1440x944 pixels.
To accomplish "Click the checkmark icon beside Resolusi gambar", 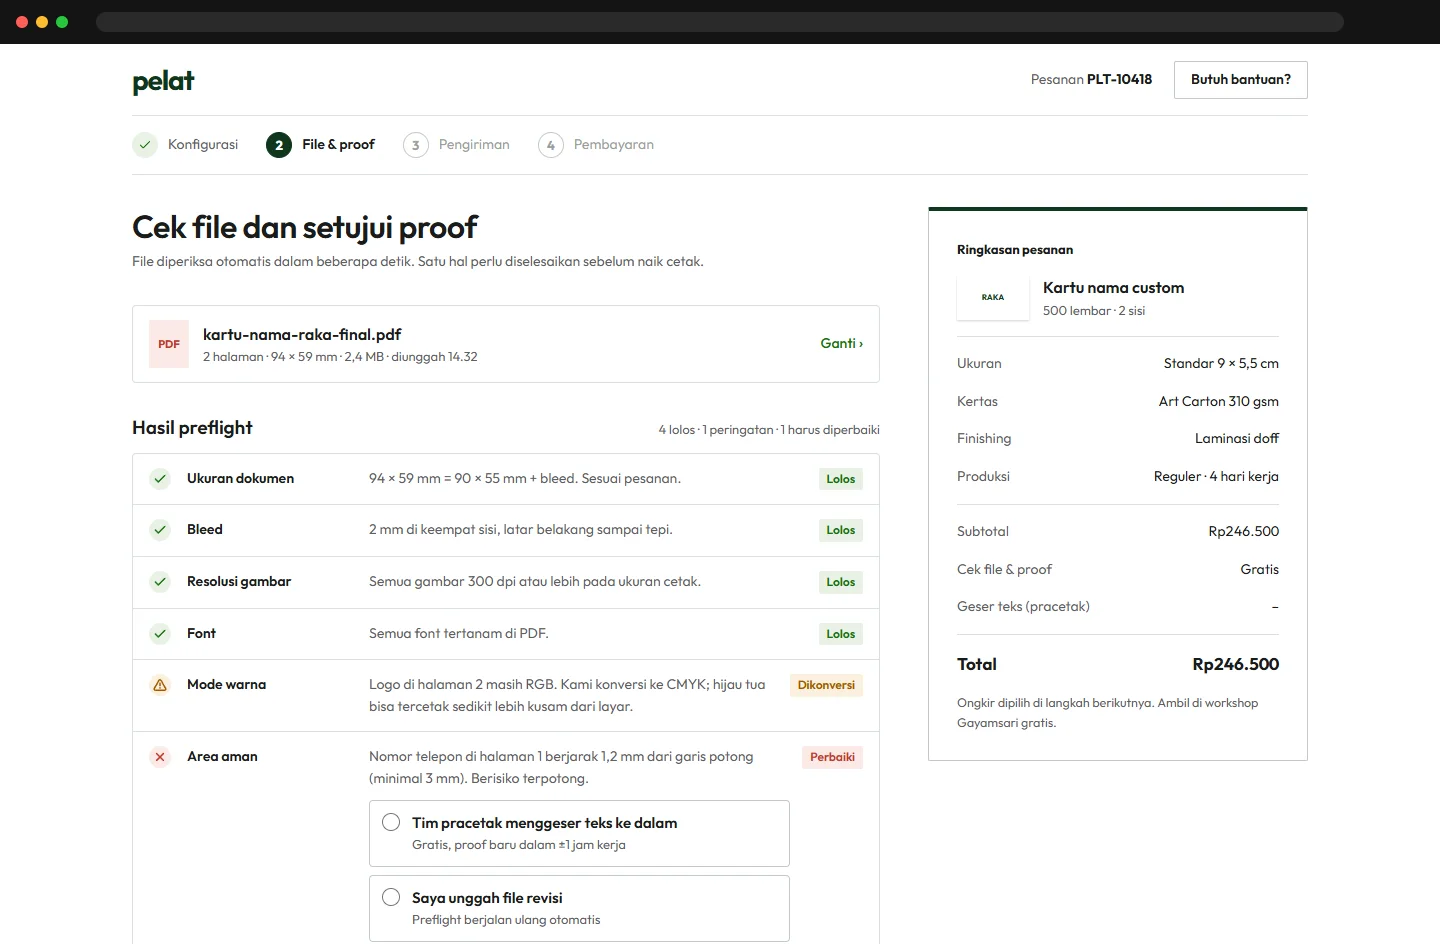I will 160,582.
